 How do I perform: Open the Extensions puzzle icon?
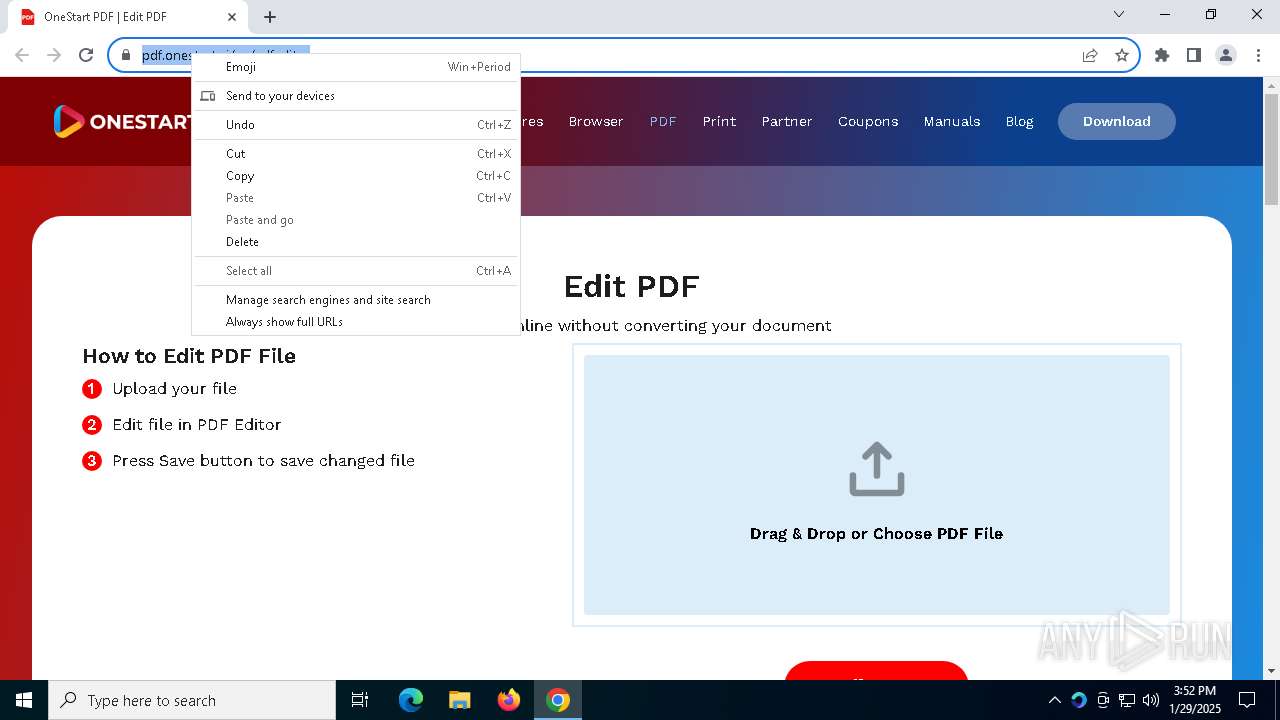coord(1162,55)
